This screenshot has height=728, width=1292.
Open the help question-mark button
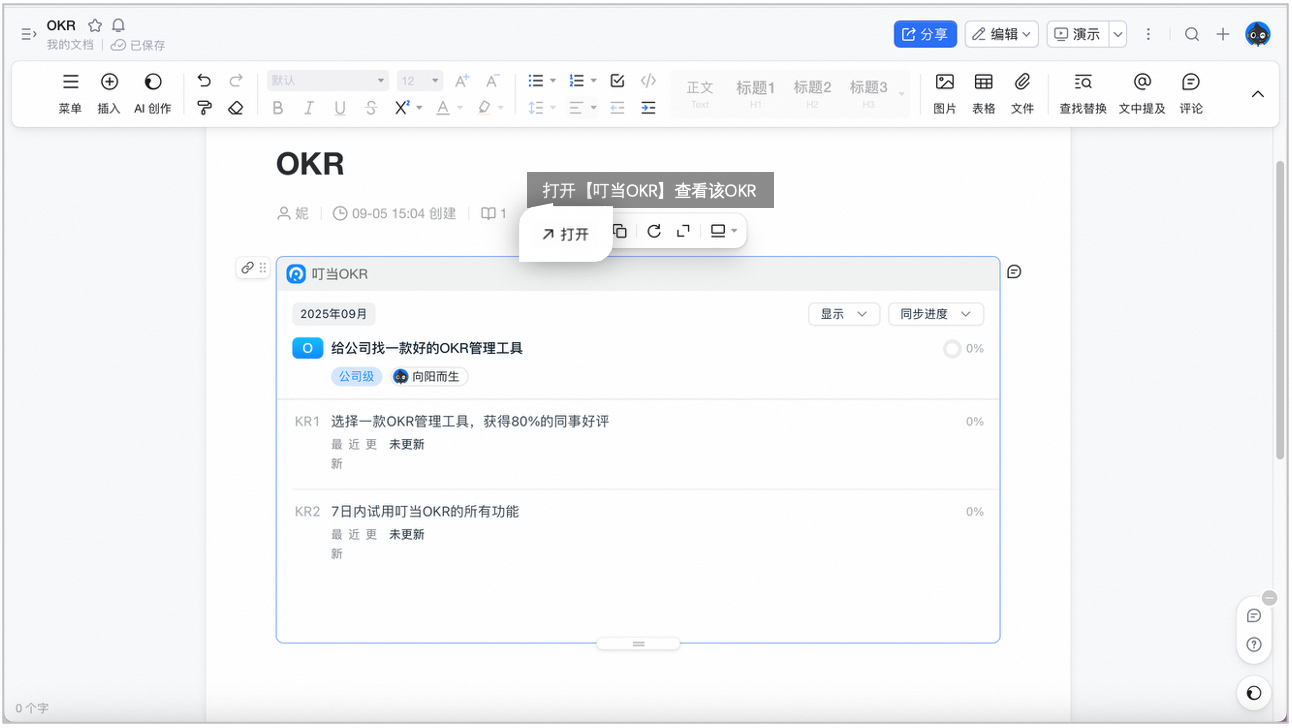(x=1254, y=644)
